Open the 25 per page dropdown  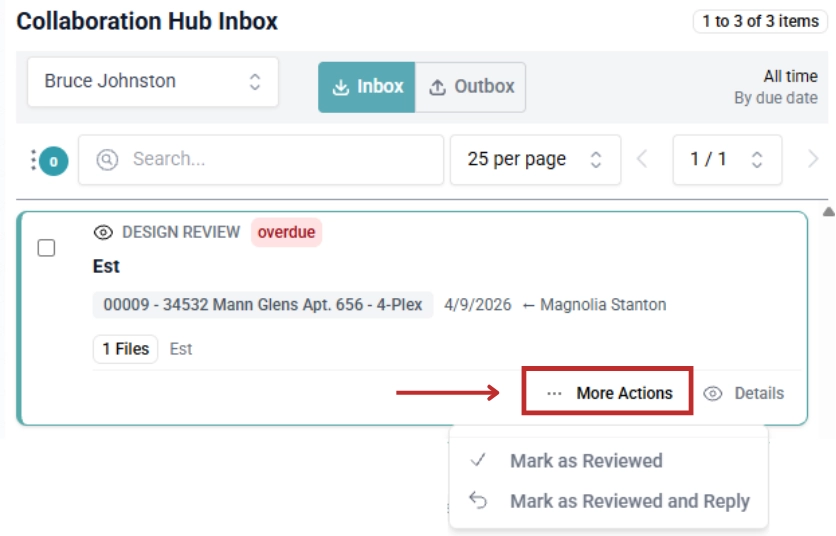pyautogui.click(x=535, y=159)
